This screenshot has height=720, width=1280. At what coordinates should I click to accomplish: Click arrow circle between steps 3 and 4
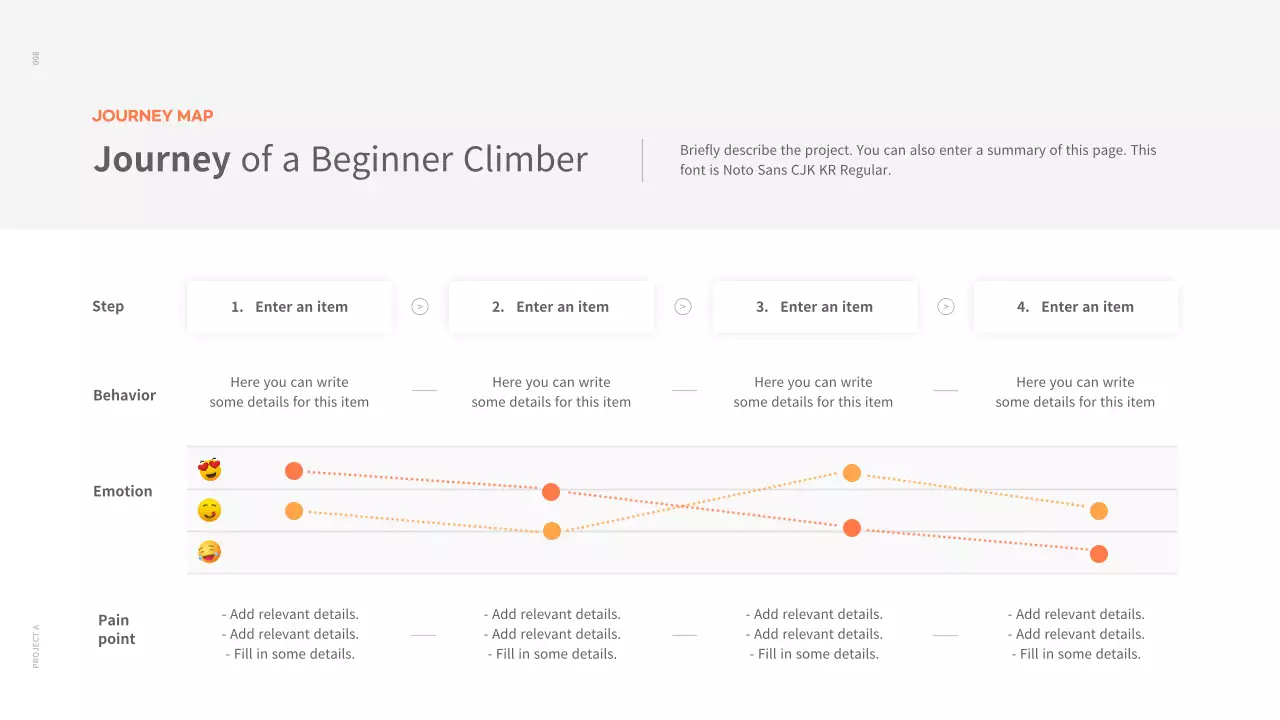click(946, 307)
